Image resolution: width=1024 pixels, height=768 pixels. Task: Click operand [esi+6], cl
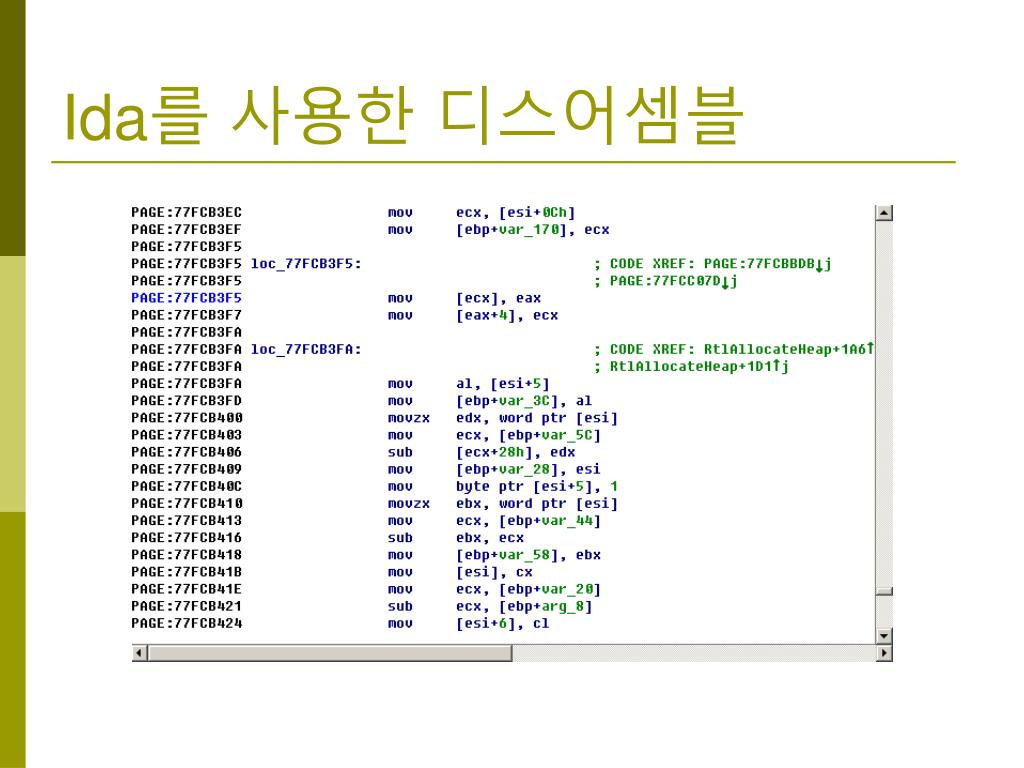pyautogui.click(x=503, y=623)
